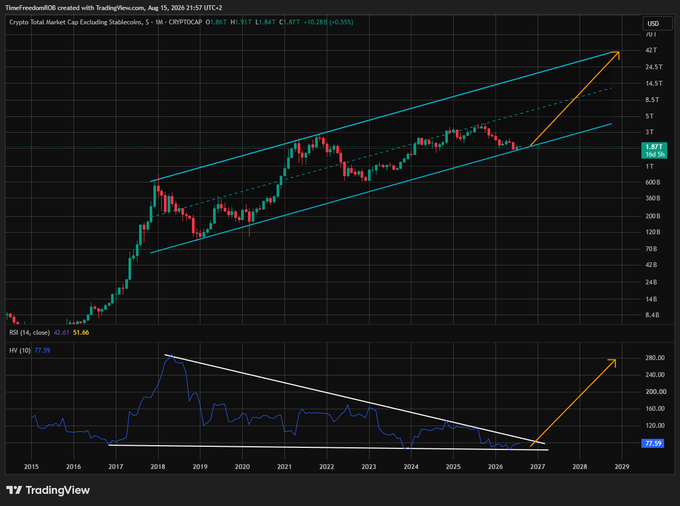This screenshot has width=680, height=506.
Task: Click the 240.00 HV axis label
Action: pos(655,375)
